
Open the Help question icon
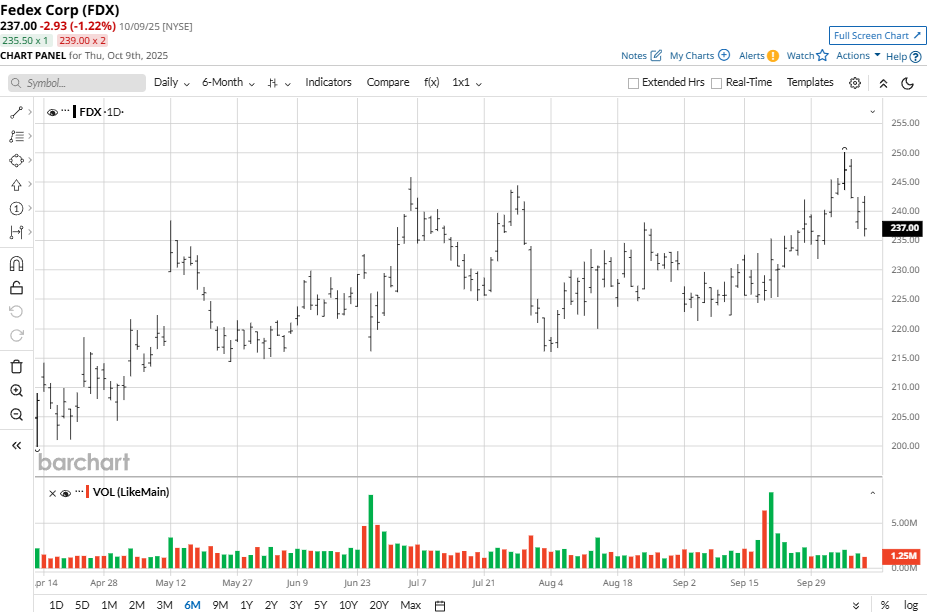(x=915, y=57)
